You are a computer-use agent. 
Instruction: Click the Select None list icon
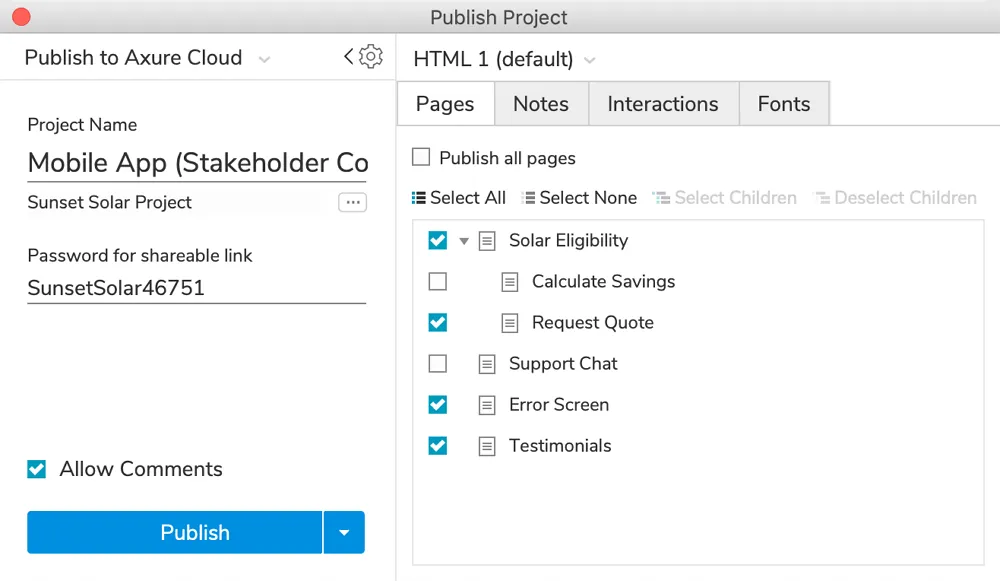click(x=528, y=198)
